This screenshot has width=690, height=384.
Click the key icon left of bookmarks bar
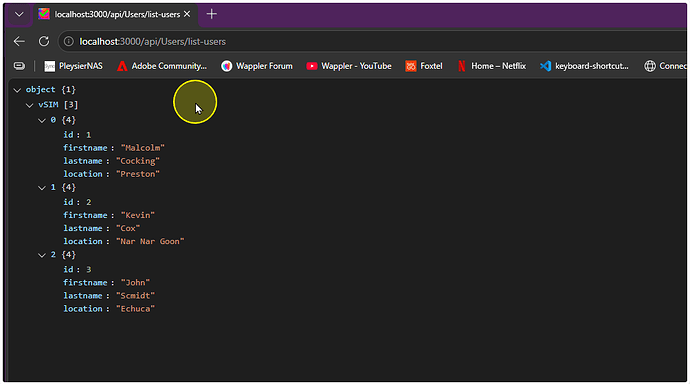[19, 66]
